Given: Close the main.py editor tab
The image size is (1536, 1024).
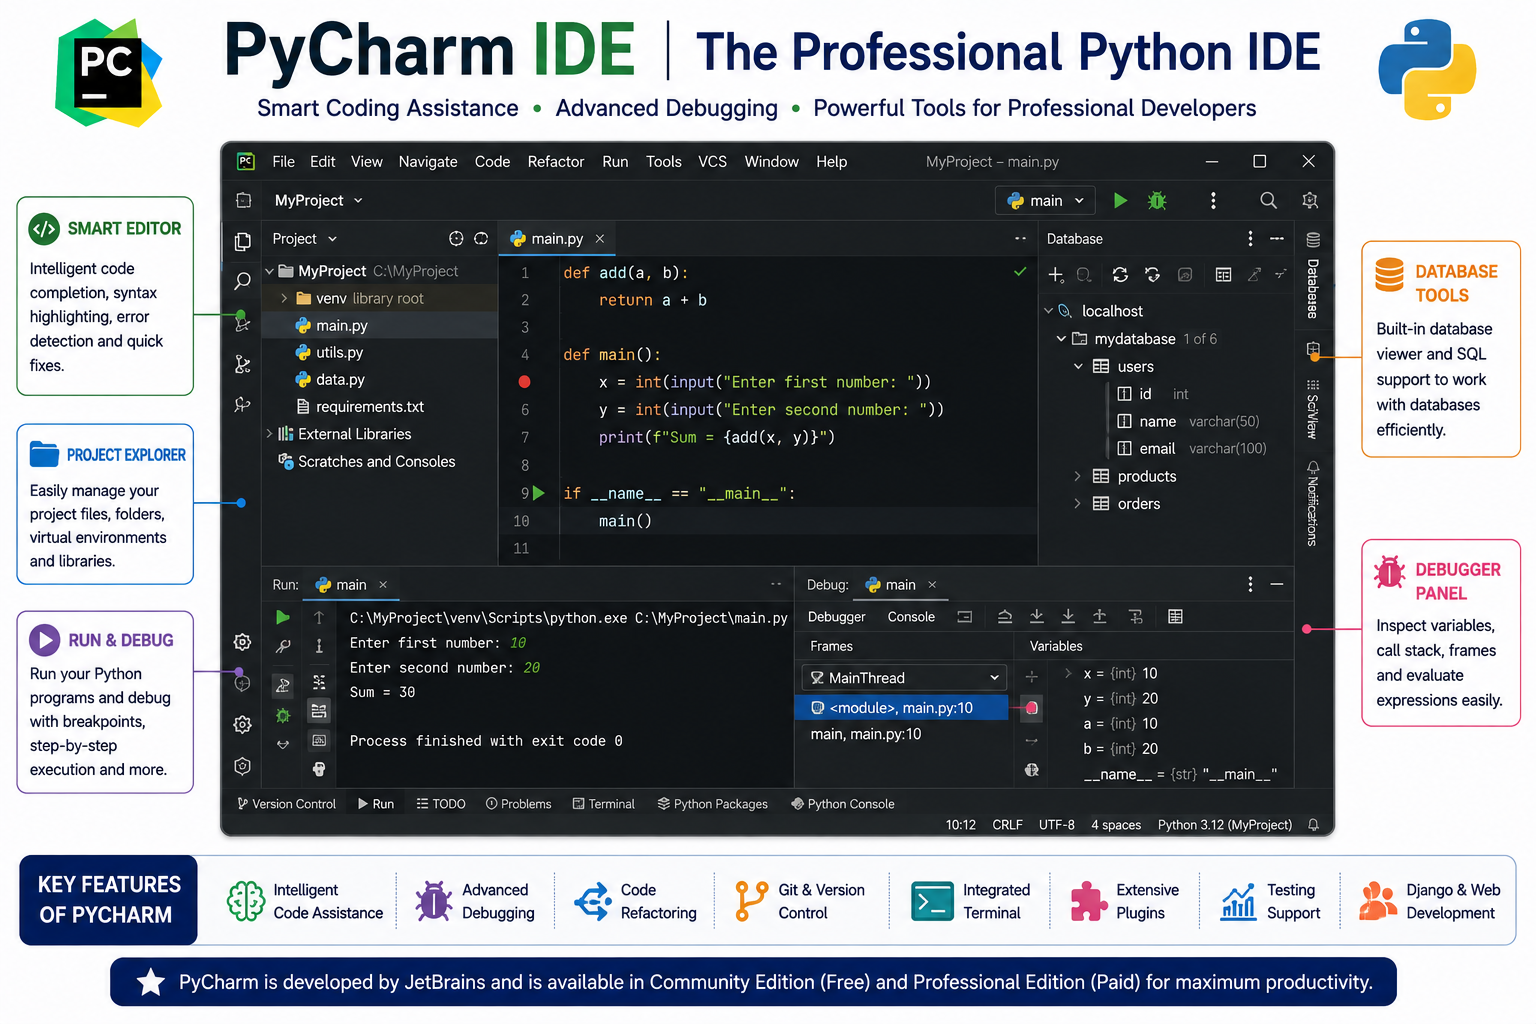Looking at the screenshot, I should coord(600,239).
